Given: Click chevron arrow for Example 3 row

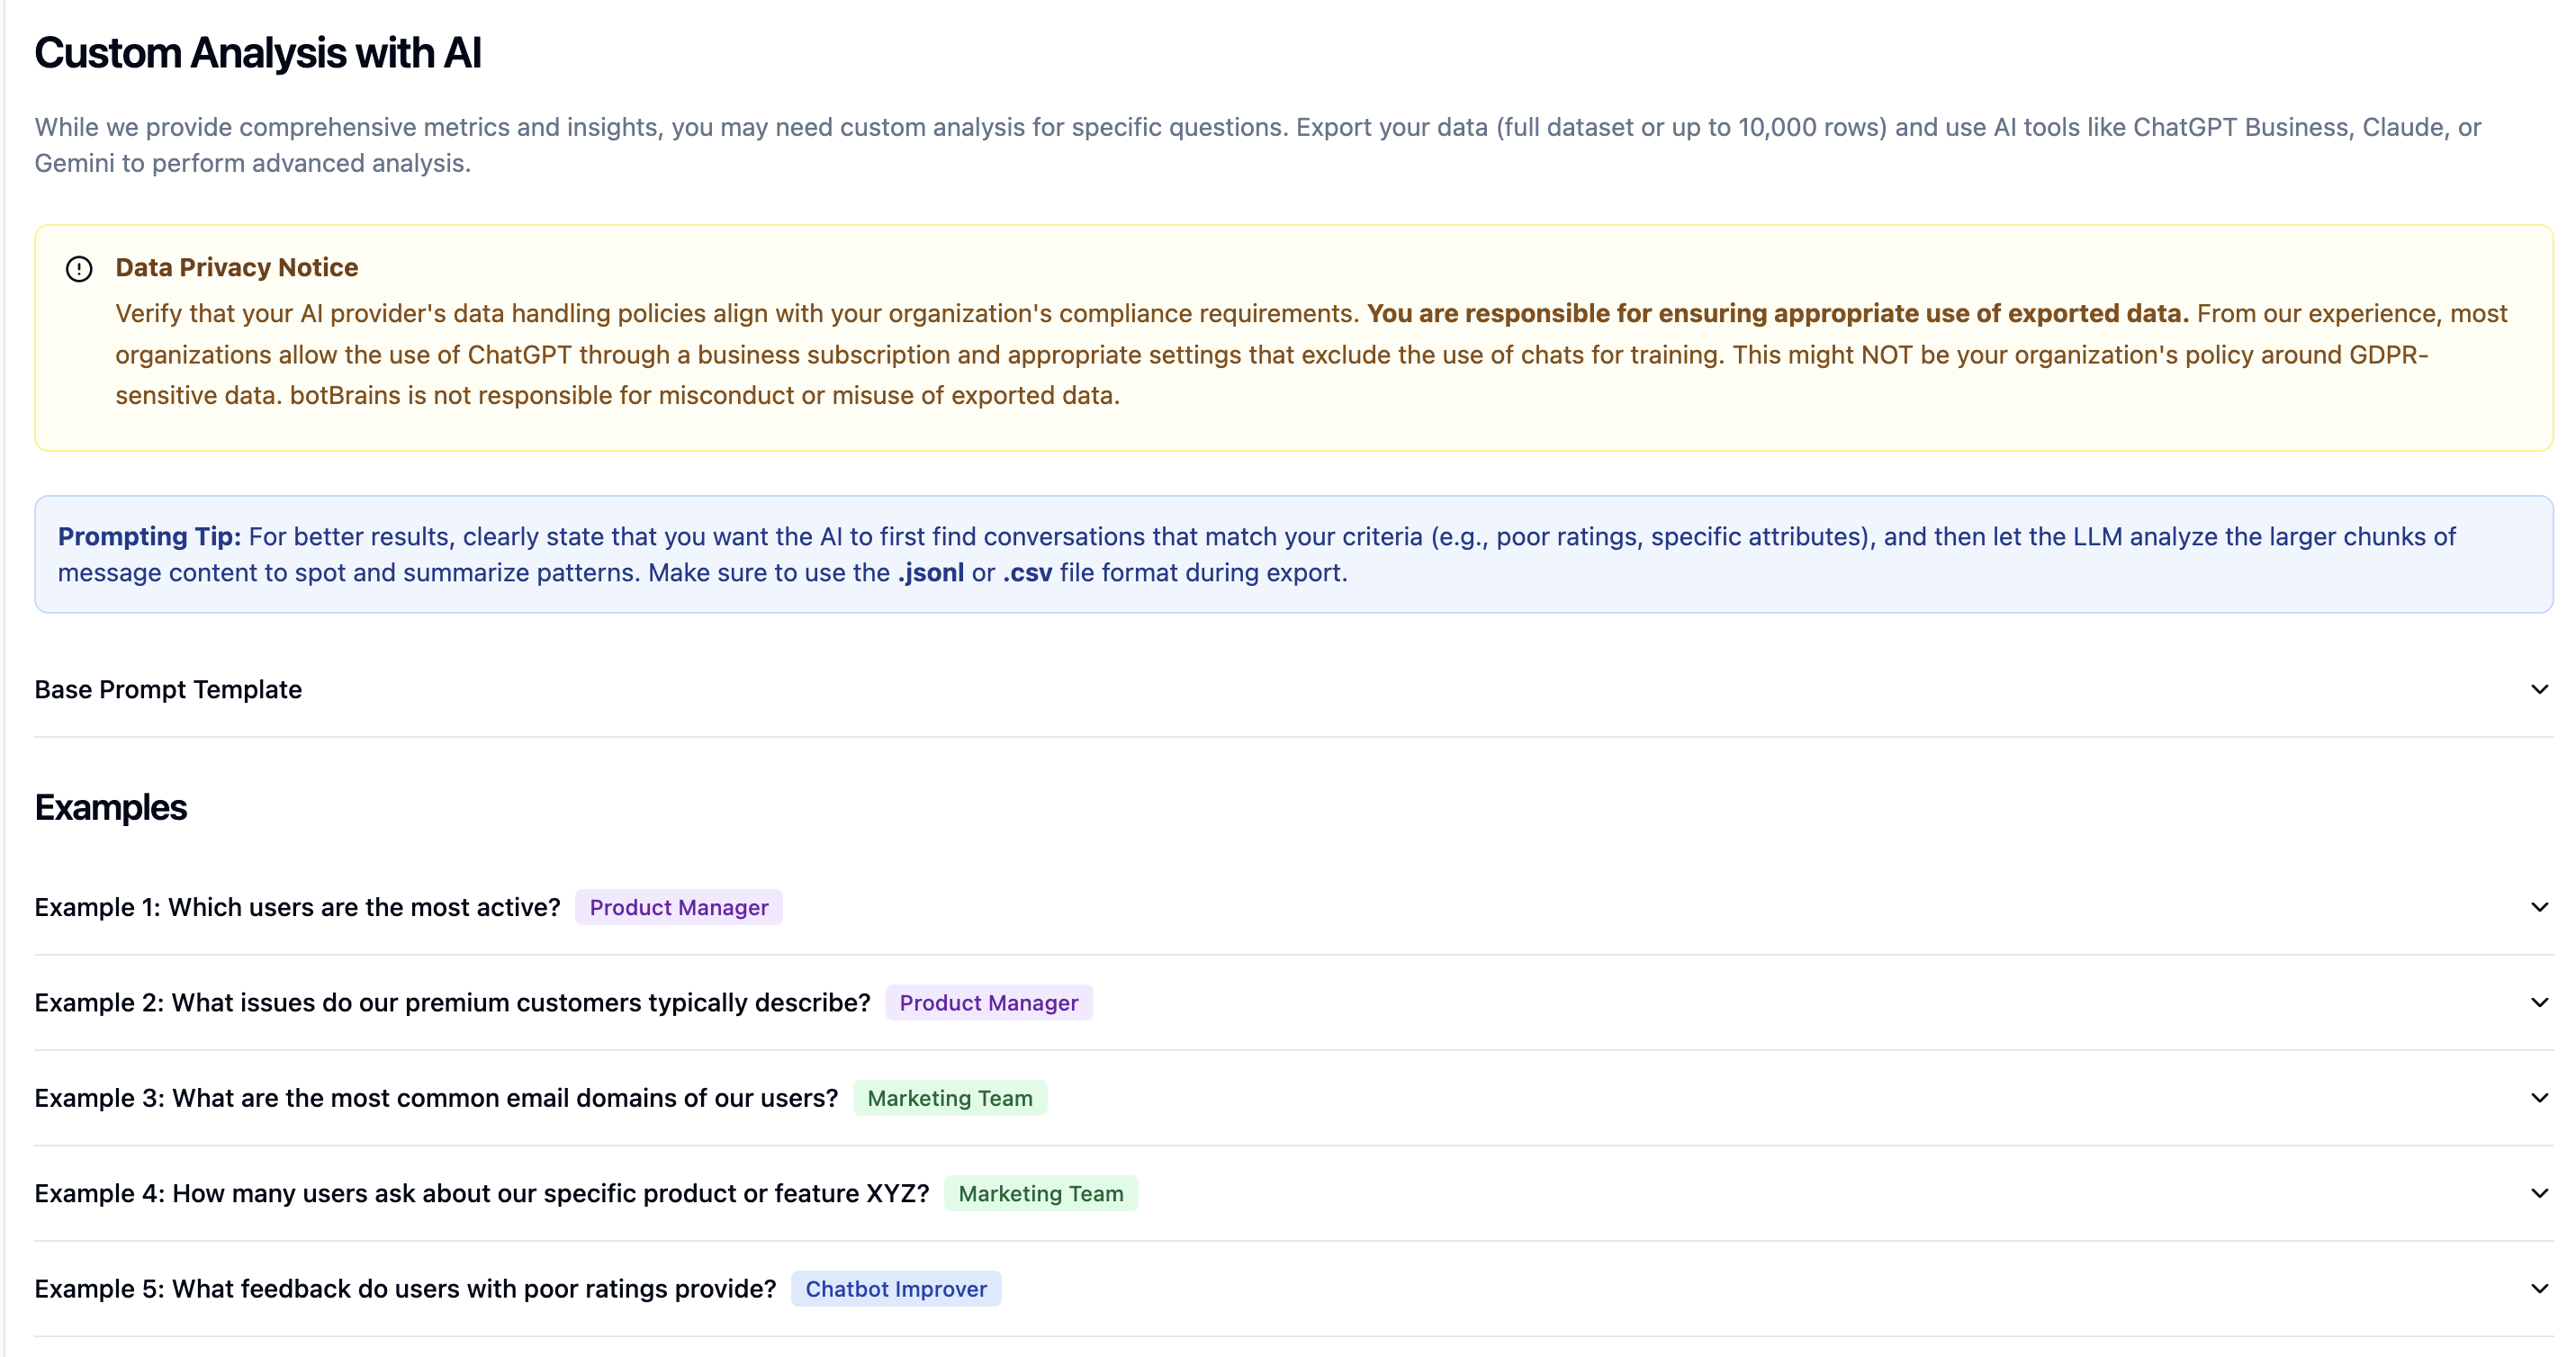Looking at the screenshot, I should pos(2538,1098).
